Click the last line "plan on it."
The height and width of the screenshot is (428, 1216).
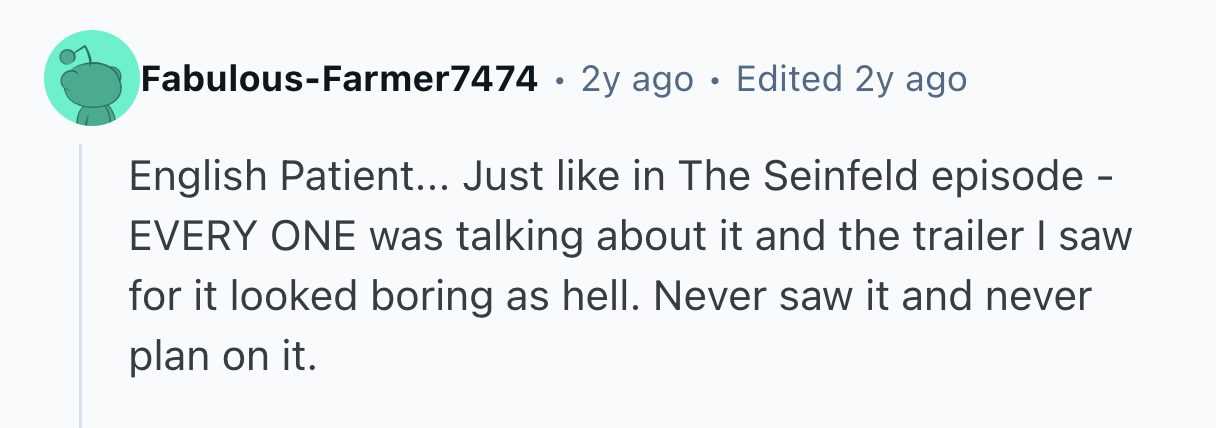[222, 355]
